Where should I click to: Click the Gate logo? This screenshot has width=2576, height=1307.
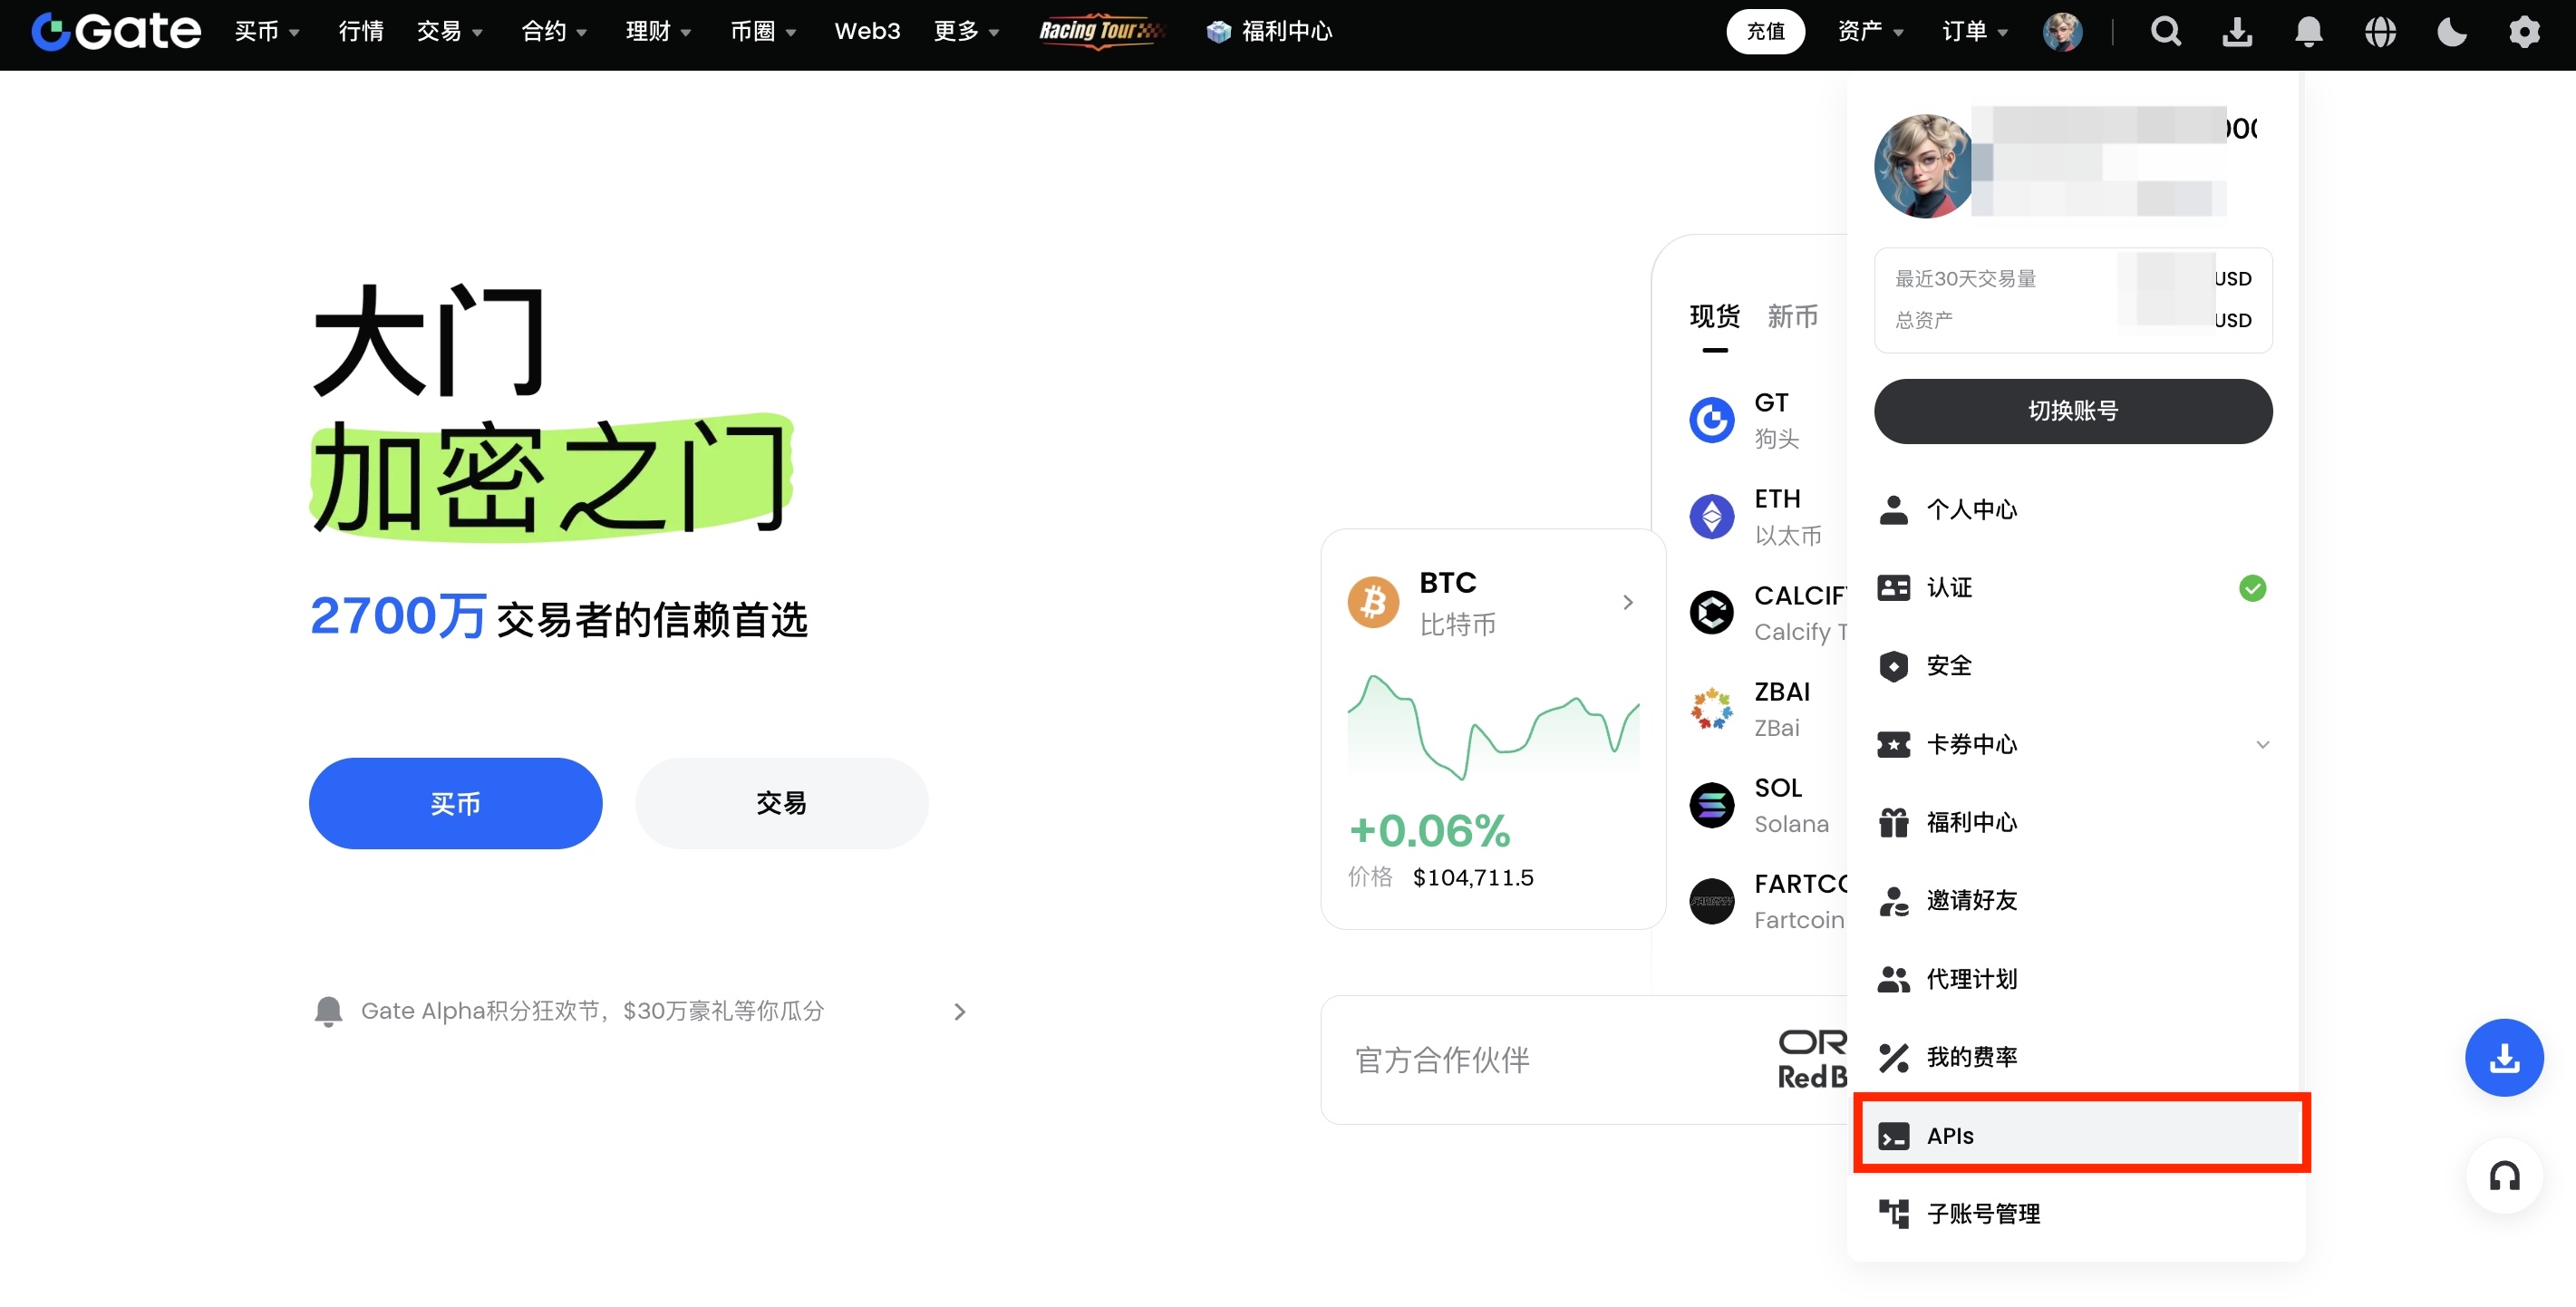pyautogui.click(x=116, y=32)
